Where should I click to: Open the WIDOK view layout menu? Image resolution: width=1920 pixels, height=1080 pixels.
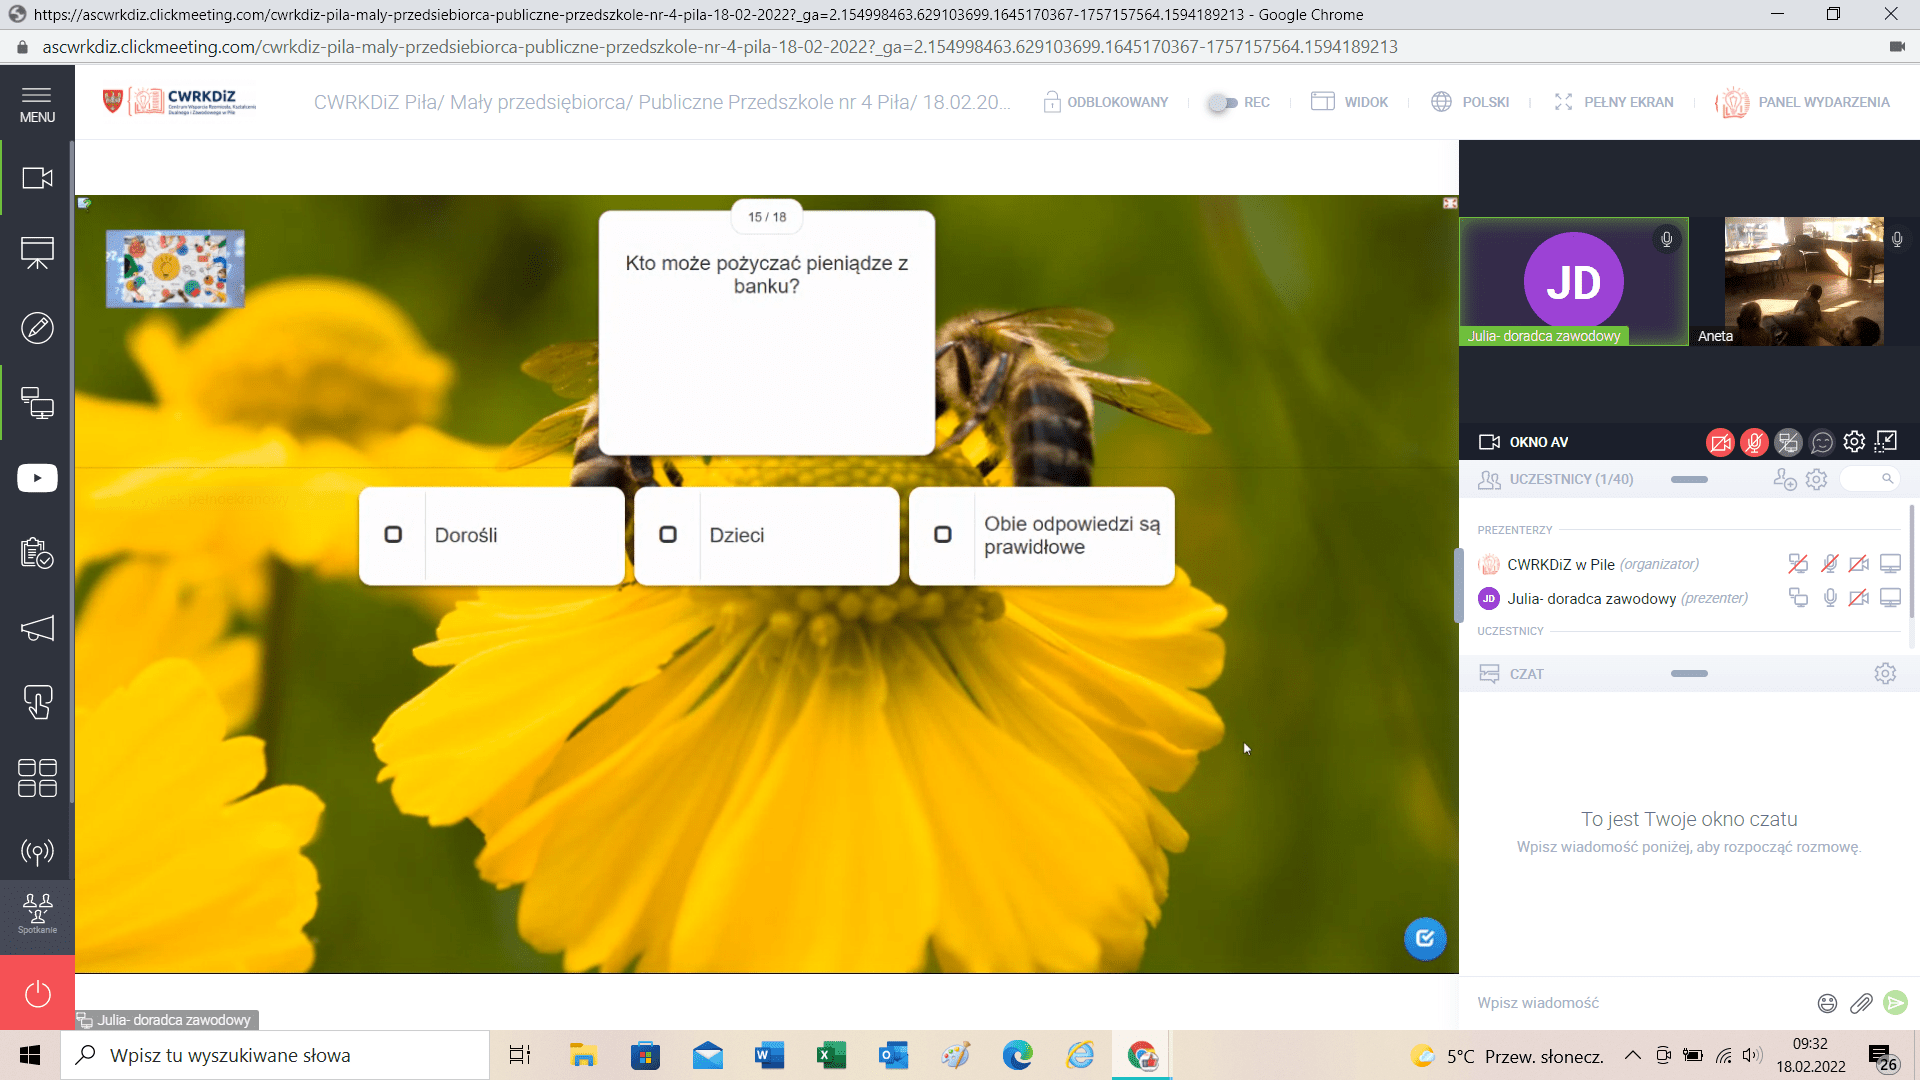(x=1350, y=102)
